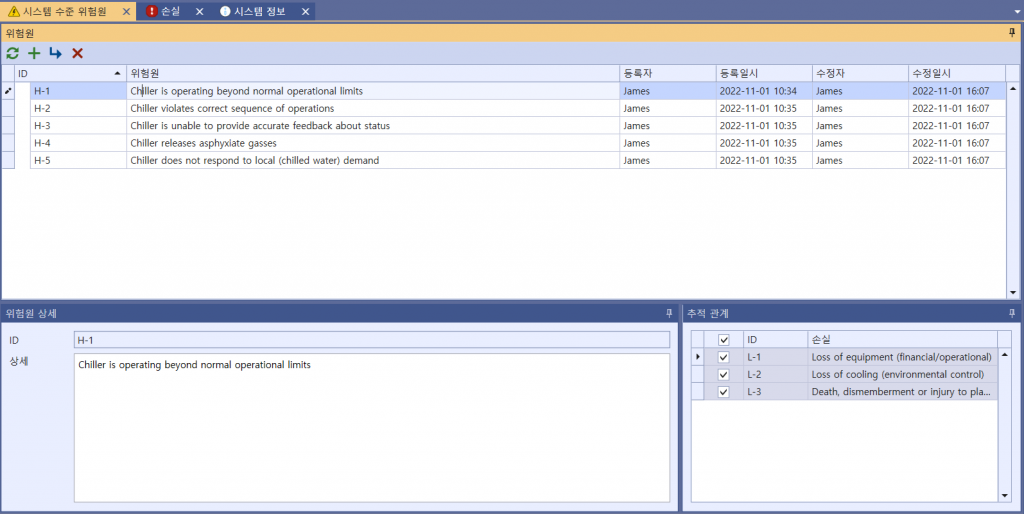Click the ID field showing H-1 in details

point(372,340)
